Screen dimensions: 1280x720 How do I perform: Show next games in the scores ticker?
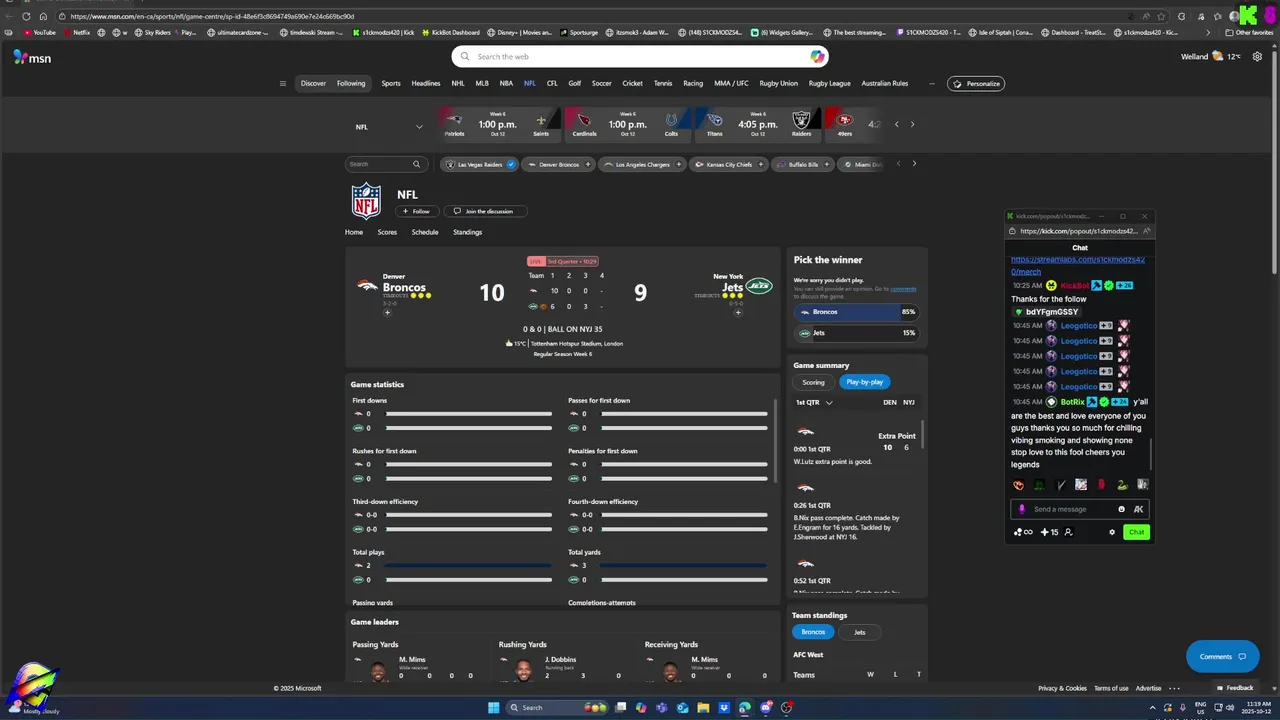[x=912, y=124]
